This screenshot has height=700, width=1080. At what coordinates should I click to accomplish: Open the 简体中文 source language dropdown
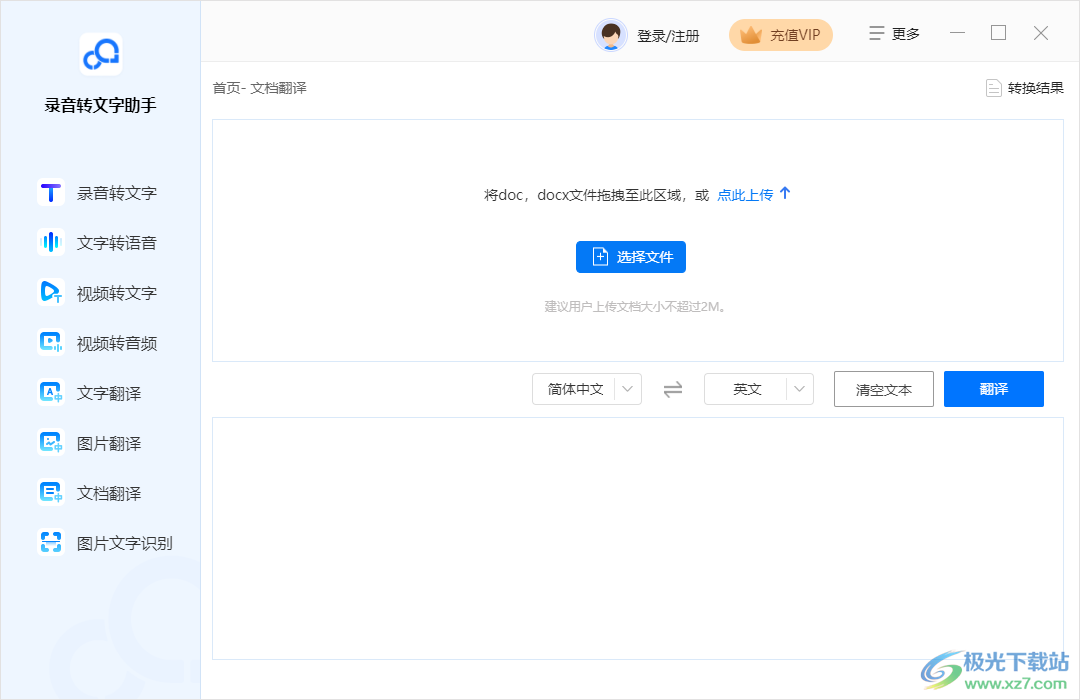tap(586, 389)
